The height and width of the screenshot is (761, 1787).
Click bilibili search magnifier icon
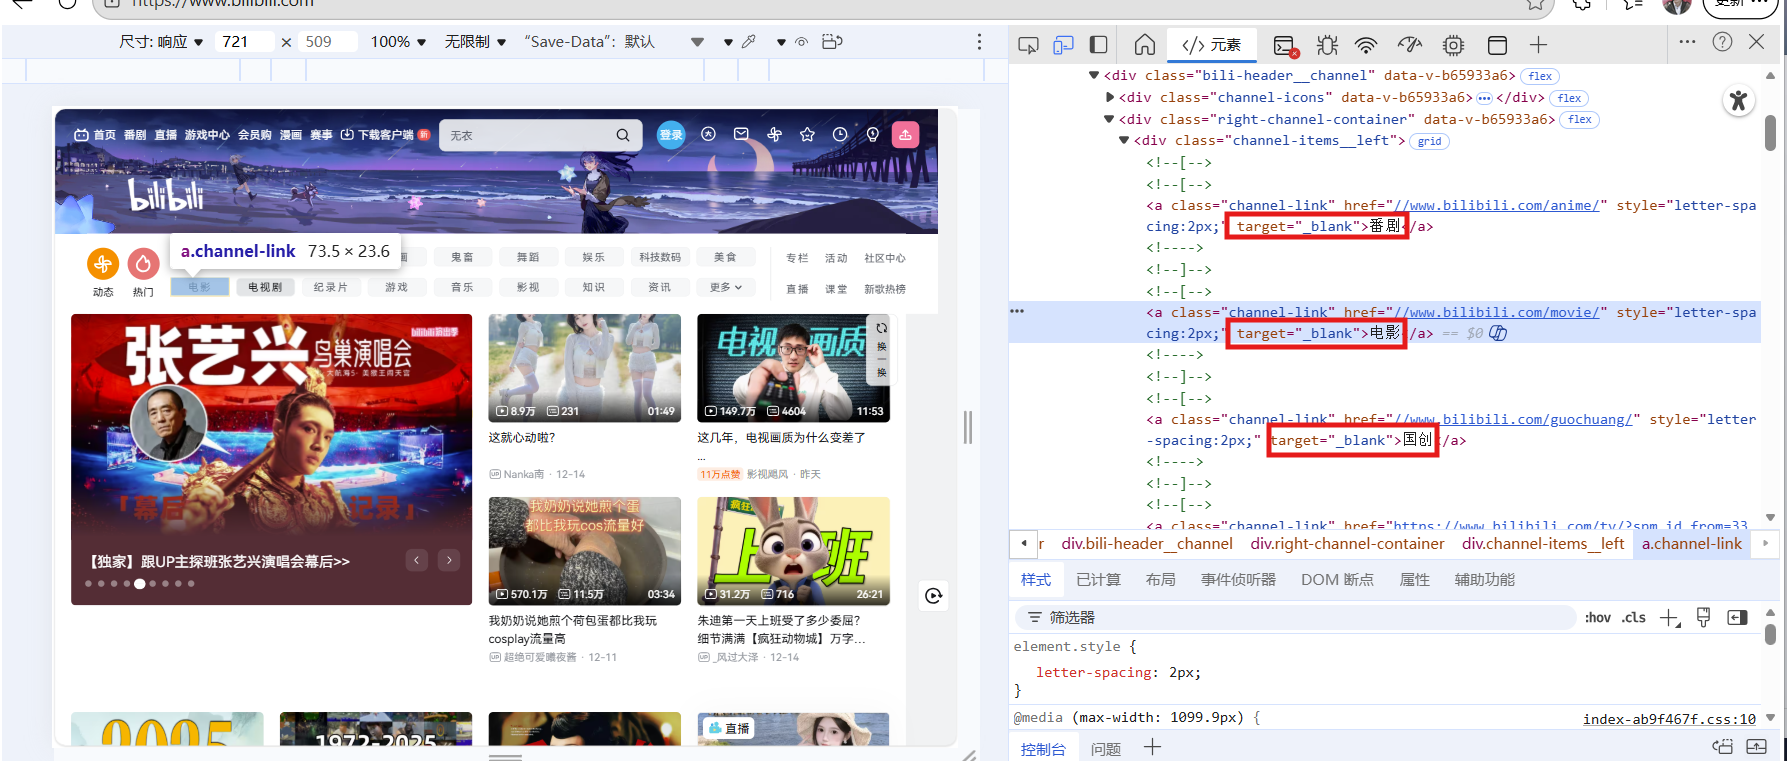623,135
